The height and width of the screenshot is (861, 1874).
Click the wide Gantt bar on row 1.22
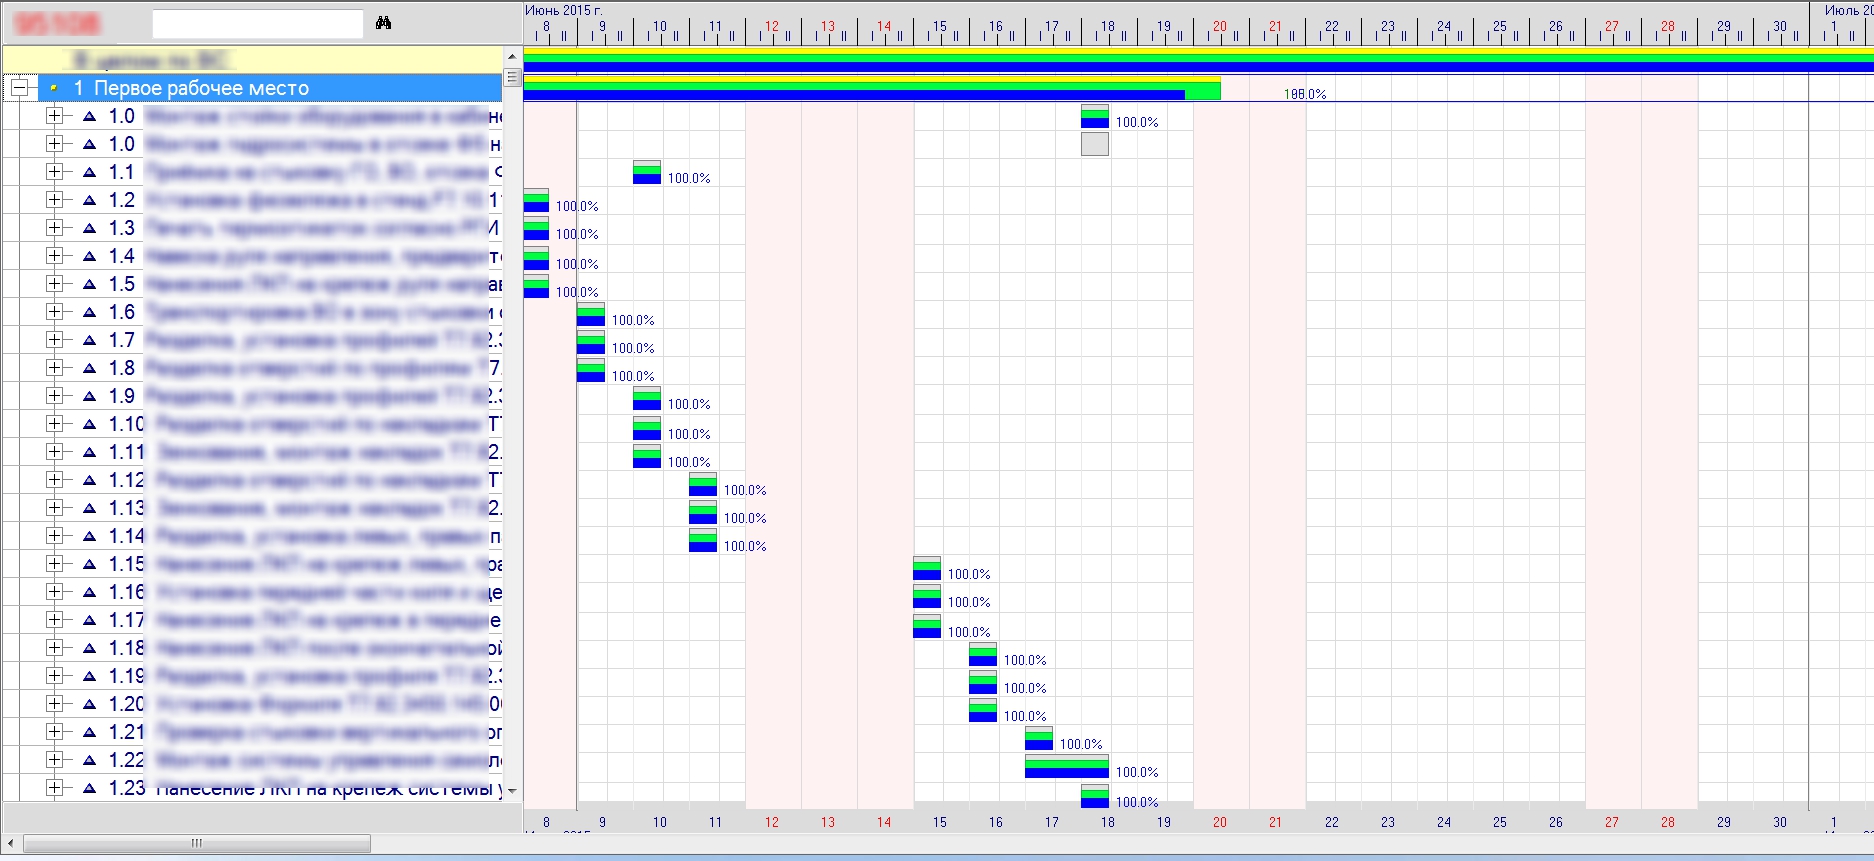(1066, 768)
